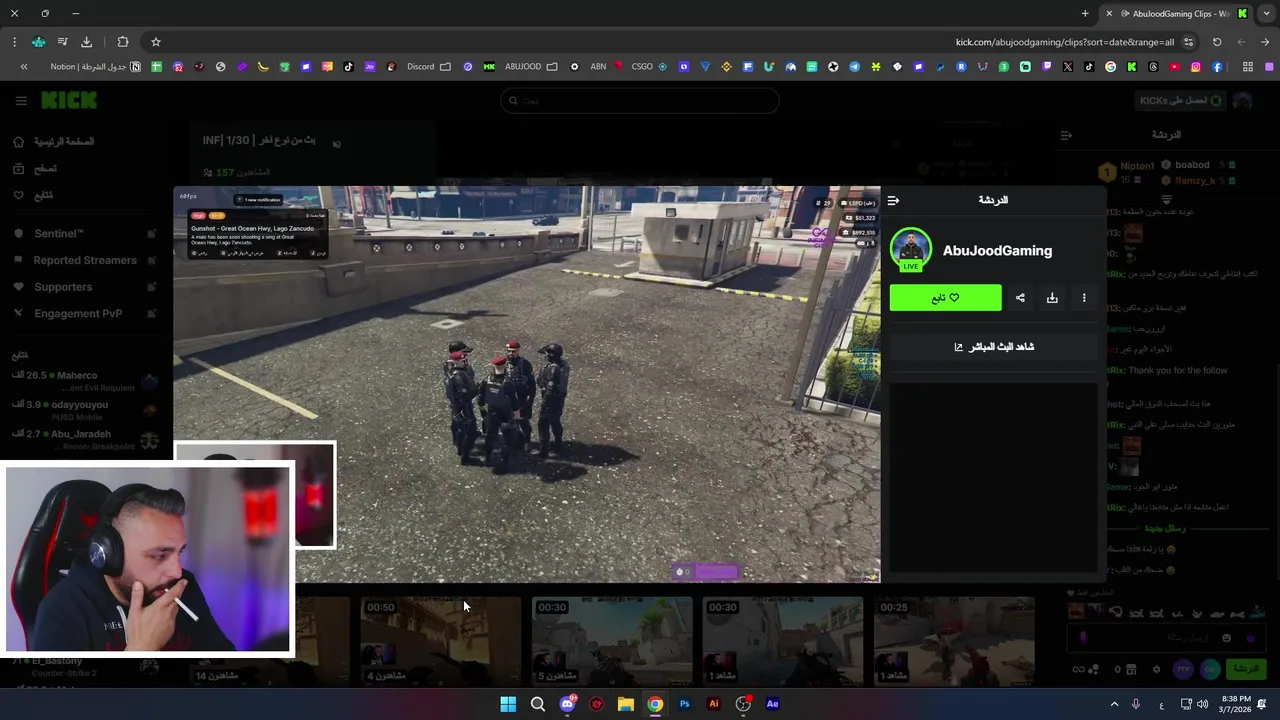Open the KICKs purchase button
The width and height of the screenshot is (1280, 720).
(1180, 101)
